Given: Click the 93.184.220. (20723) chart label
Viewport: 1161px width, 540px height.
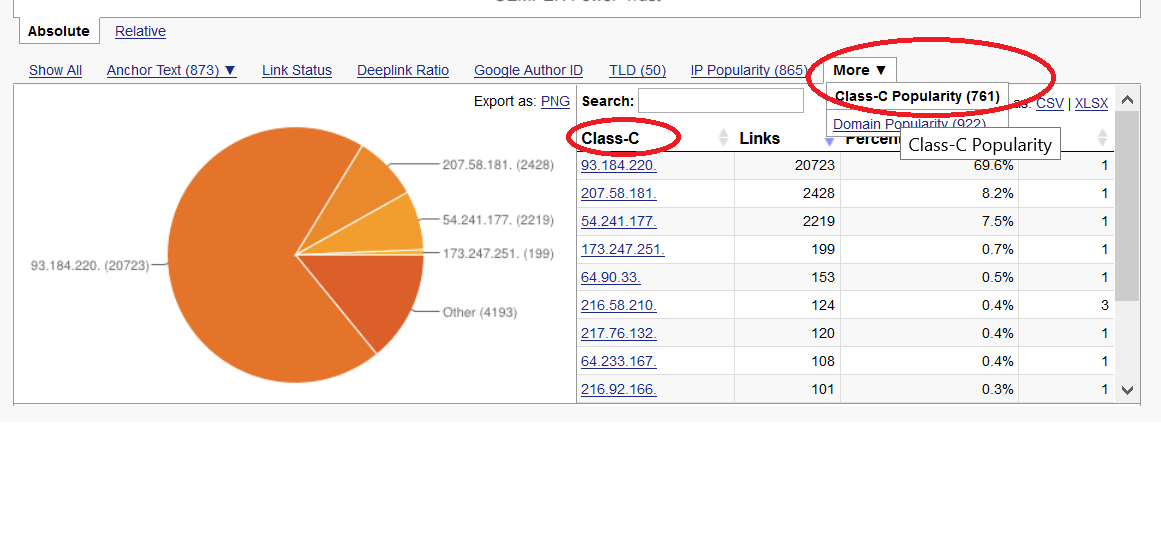Looking at the screenshot, I should click(90, 264).
